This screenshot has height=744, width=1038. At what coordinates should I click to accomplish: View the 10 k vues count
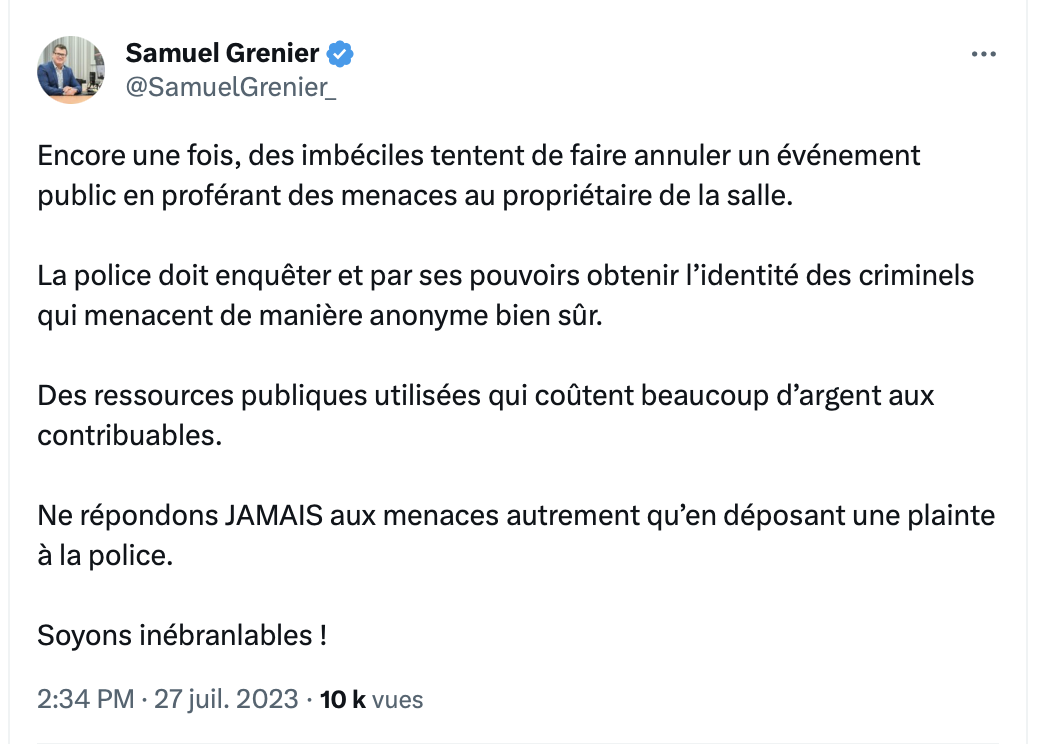(x=371, y=699)
